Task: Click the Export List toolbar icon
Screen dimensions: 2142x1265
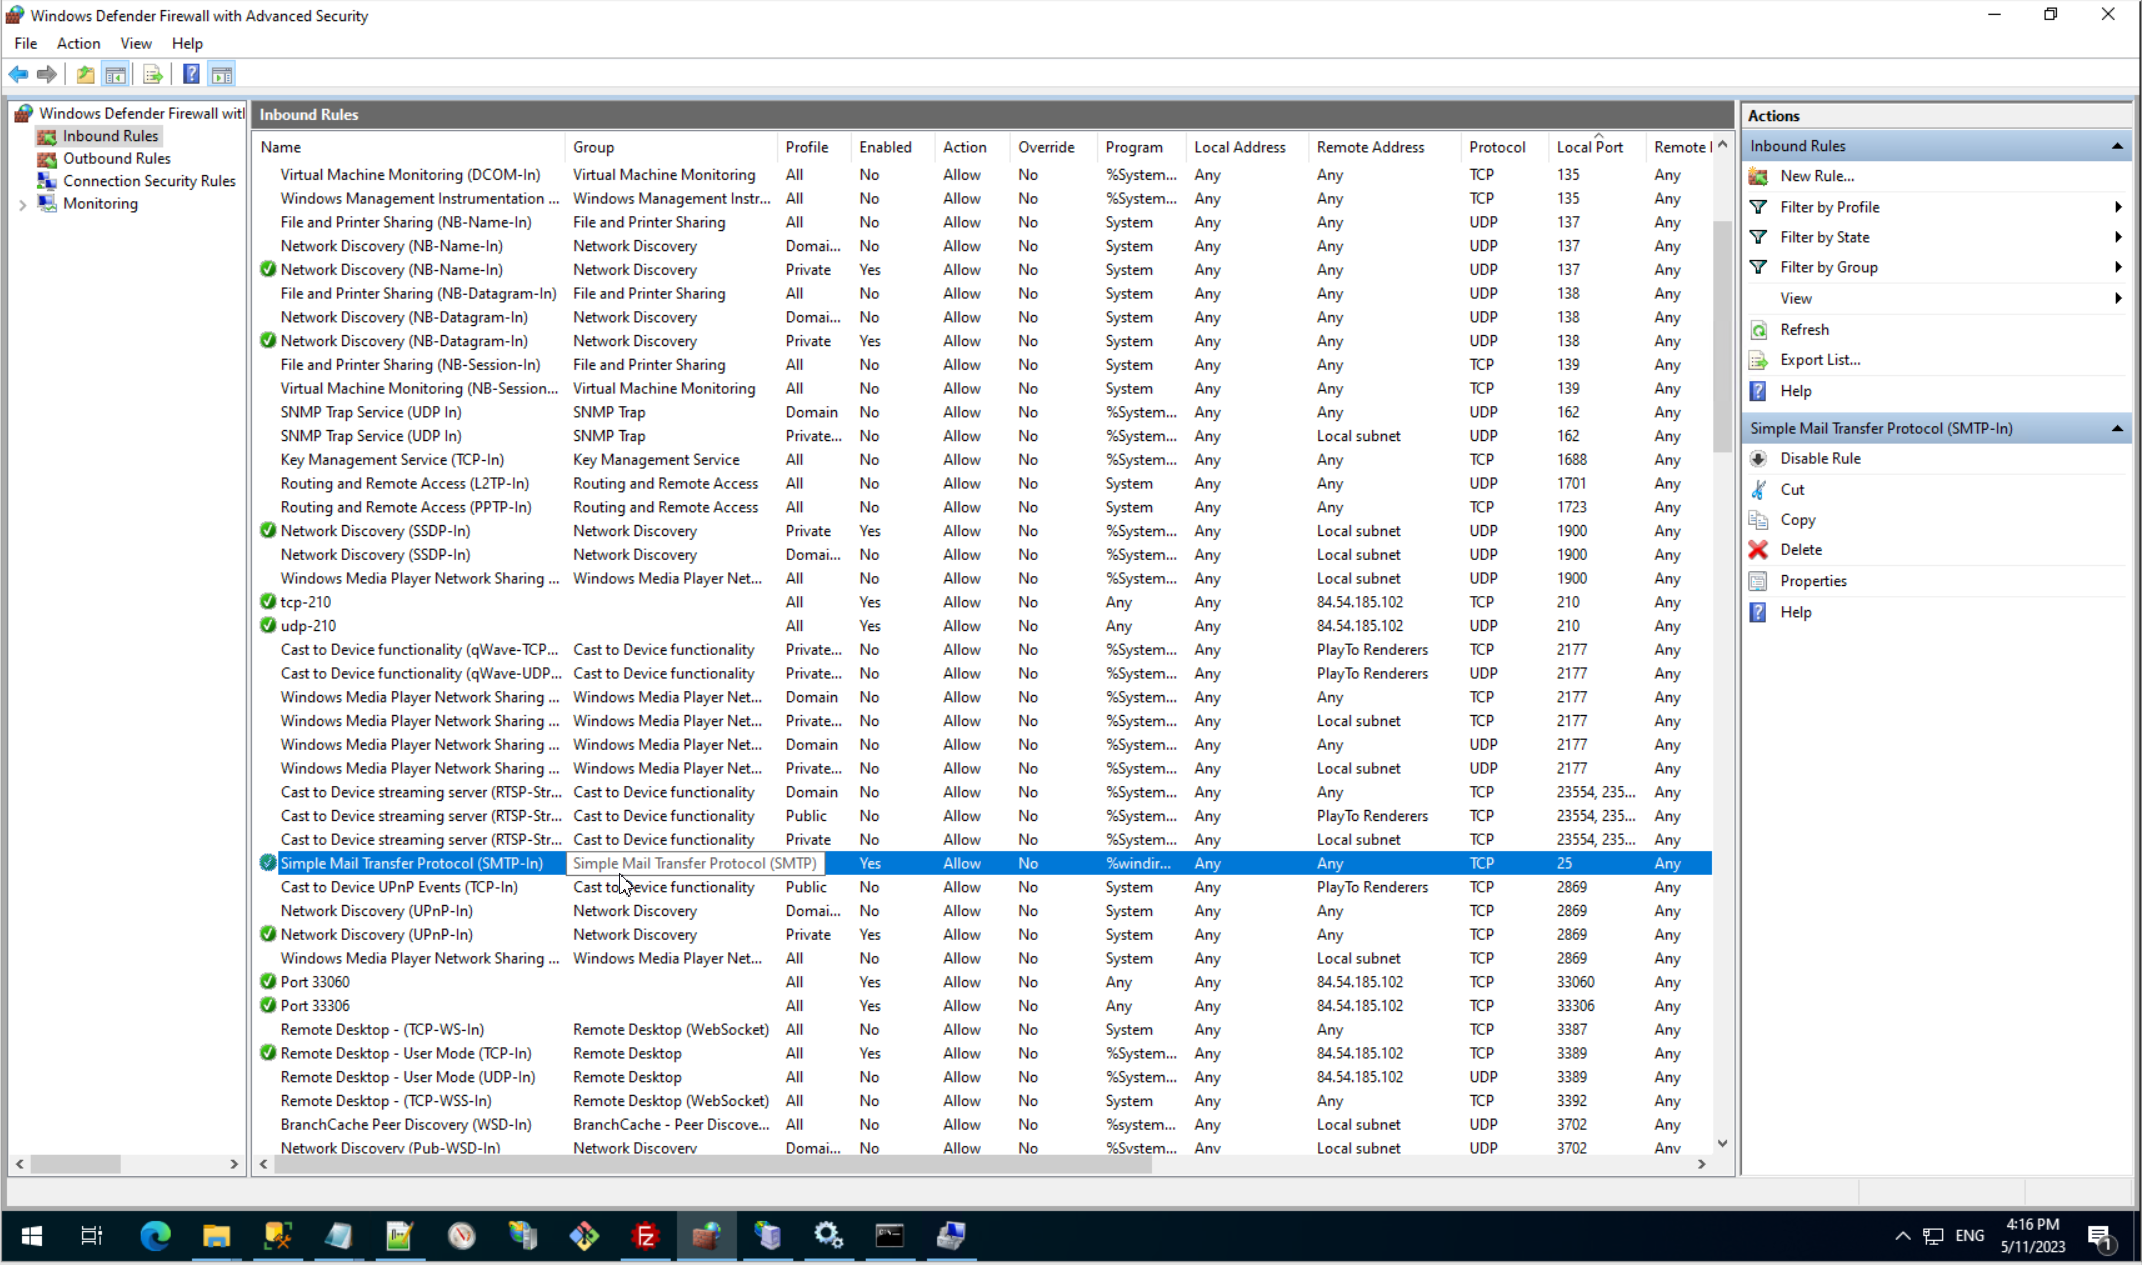Action: tap(152, 74)
